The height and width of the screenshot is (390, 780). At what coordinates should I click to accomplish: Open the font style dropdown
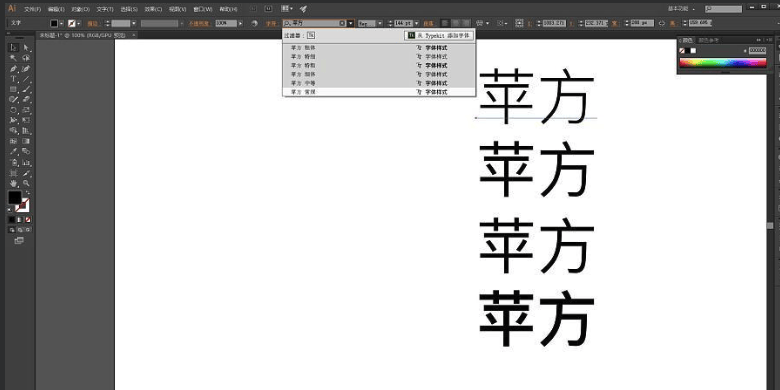tap(380, 23)
